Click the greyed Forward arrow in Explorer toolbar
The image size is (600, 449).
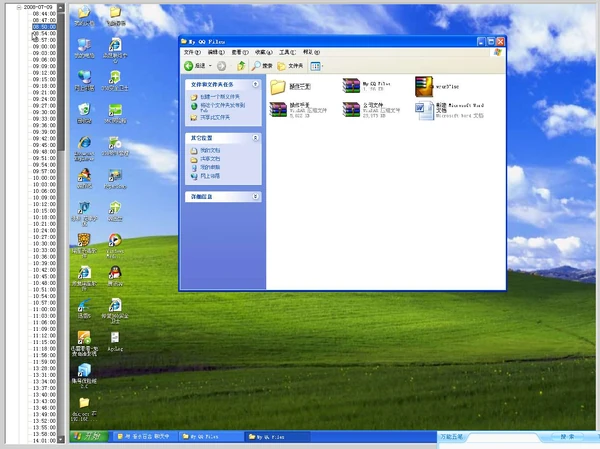[x=221, y=66]
